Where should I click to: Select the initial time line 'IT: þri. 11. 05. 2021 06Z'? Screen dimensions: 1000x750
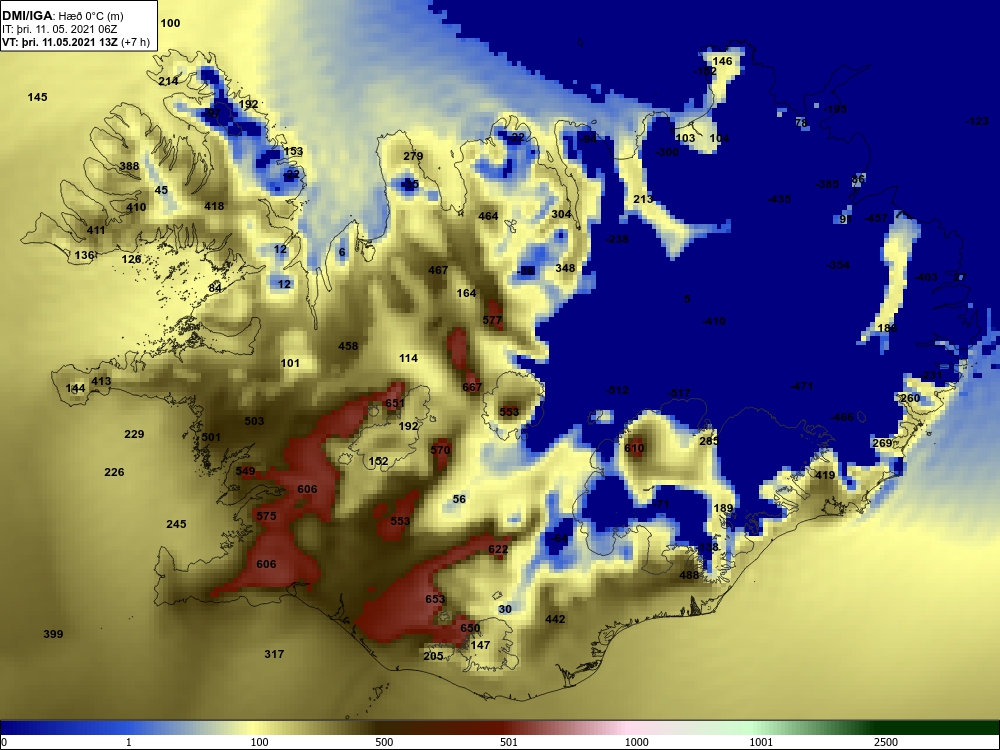pos(60,29)
